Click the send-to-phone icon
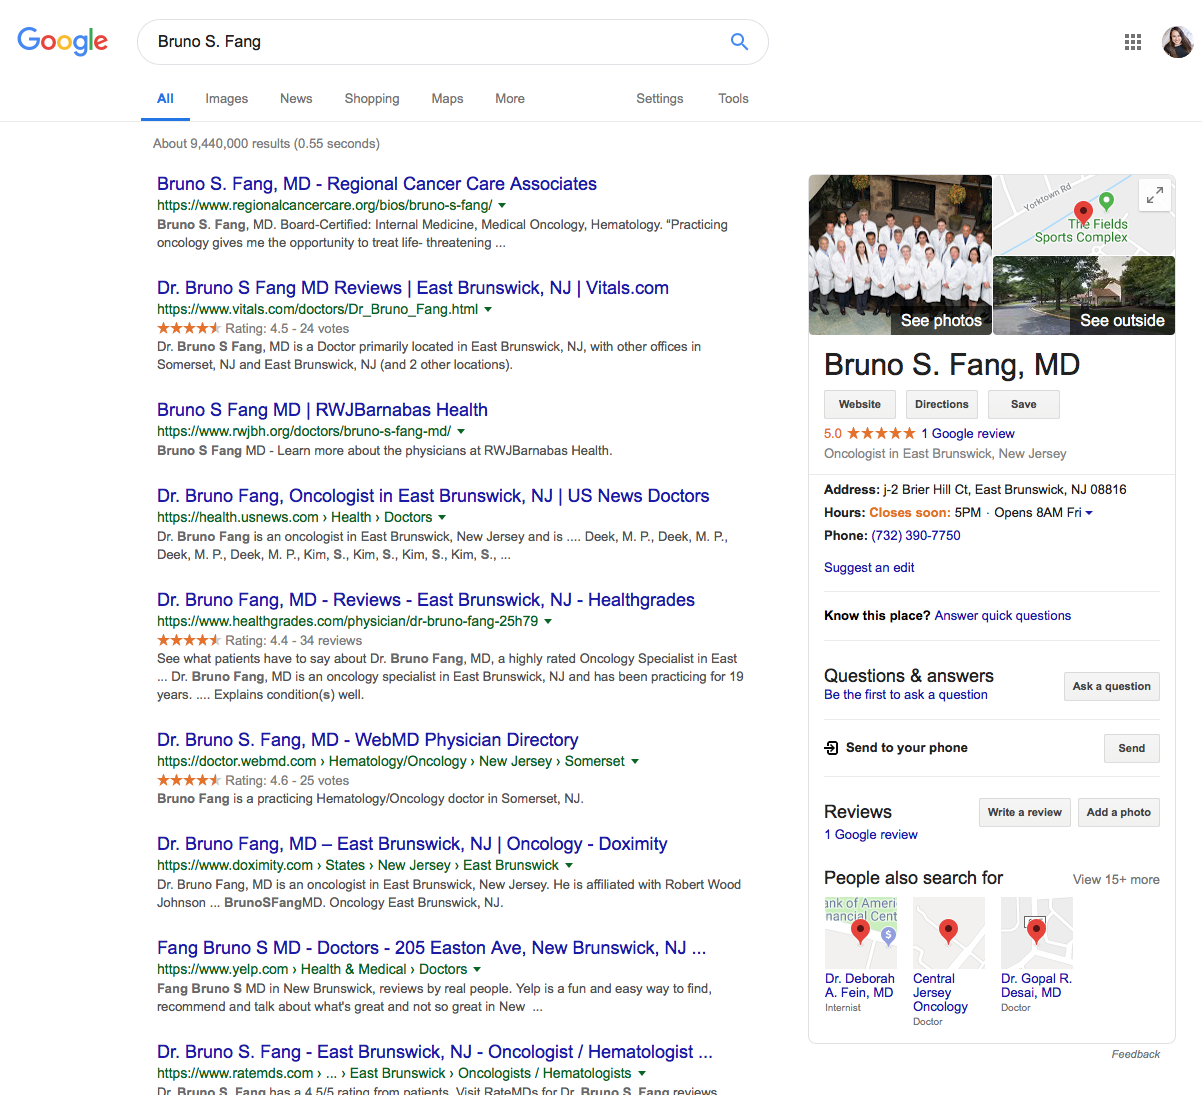This screenshot has width=1202, height=1095. (x=831, y=748)
